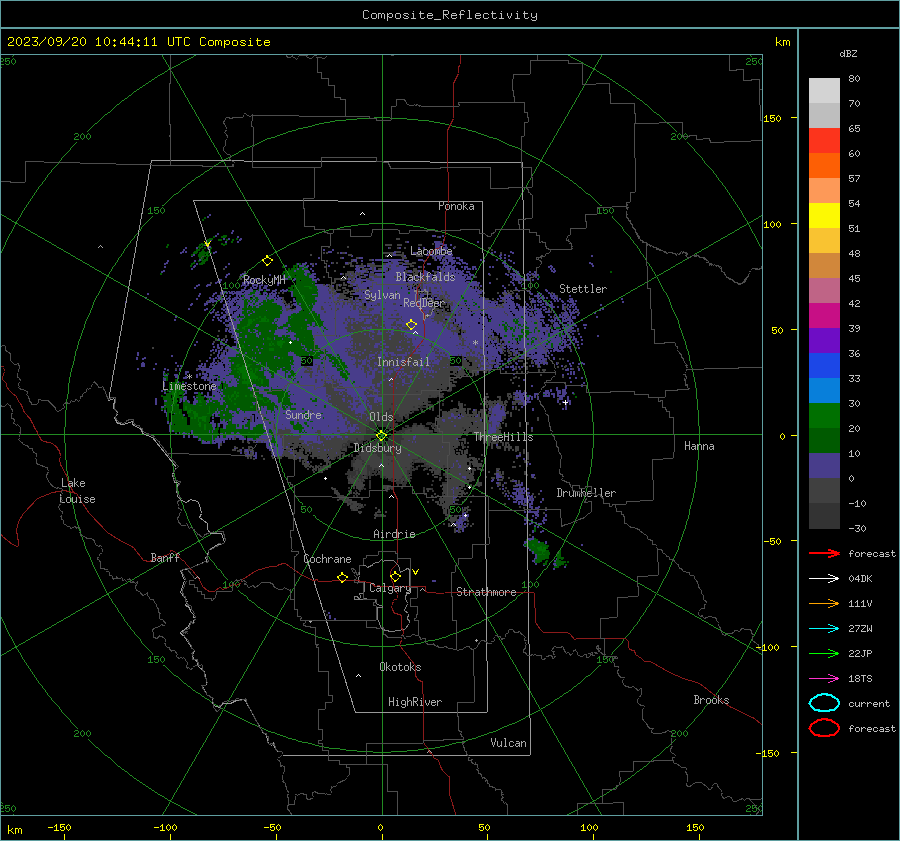The width and height of the screenshot is (900, 841).
Task: Click the Cochrane label
Action: pos(327,559)
